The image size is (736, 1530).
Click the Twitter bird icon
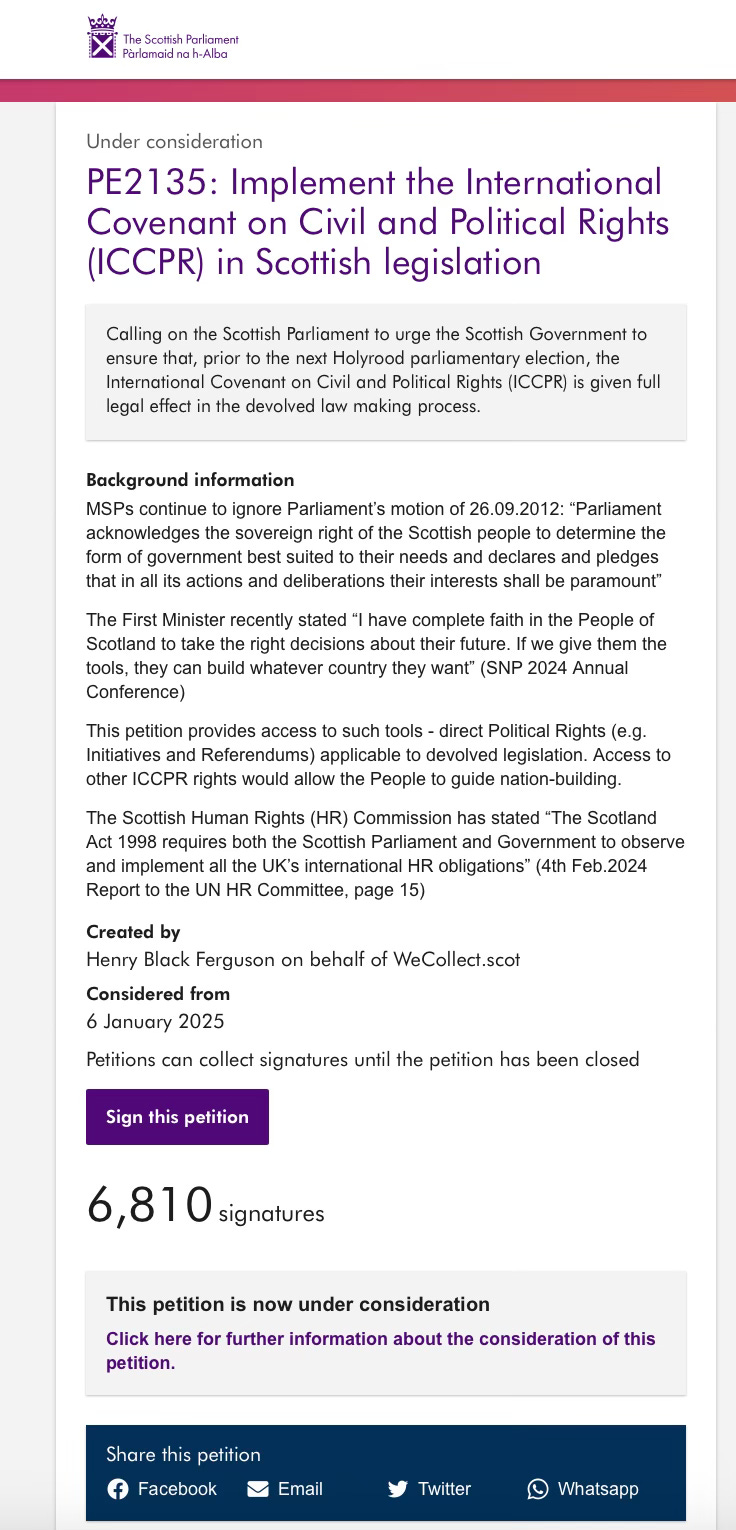click(398, 1489)
